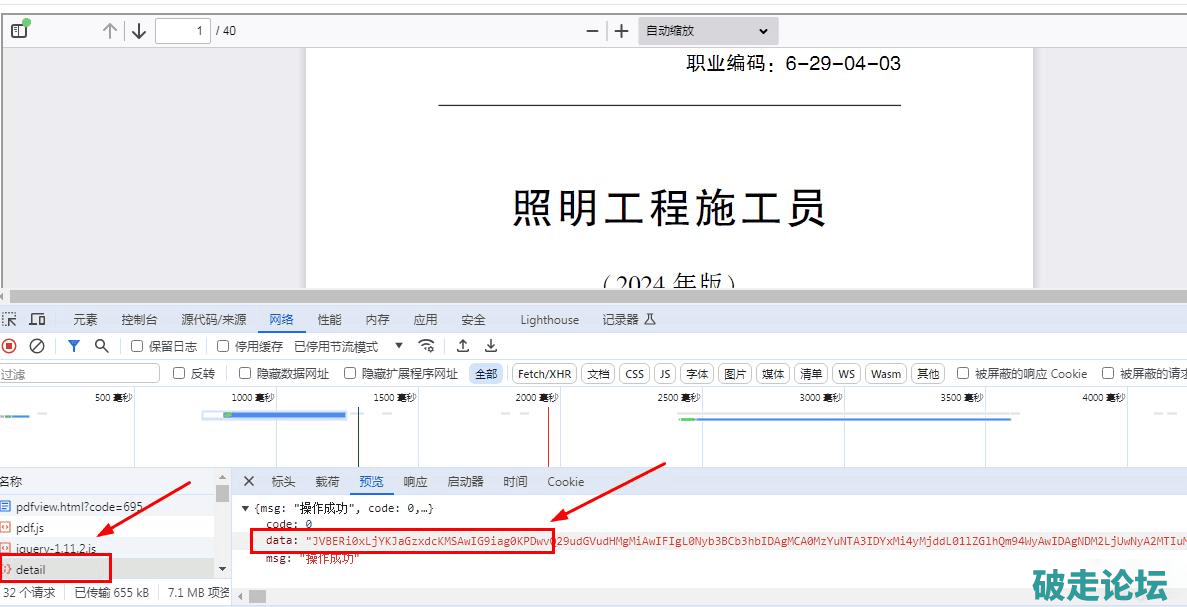Collapse the JSON response object tree

point(246,509)
